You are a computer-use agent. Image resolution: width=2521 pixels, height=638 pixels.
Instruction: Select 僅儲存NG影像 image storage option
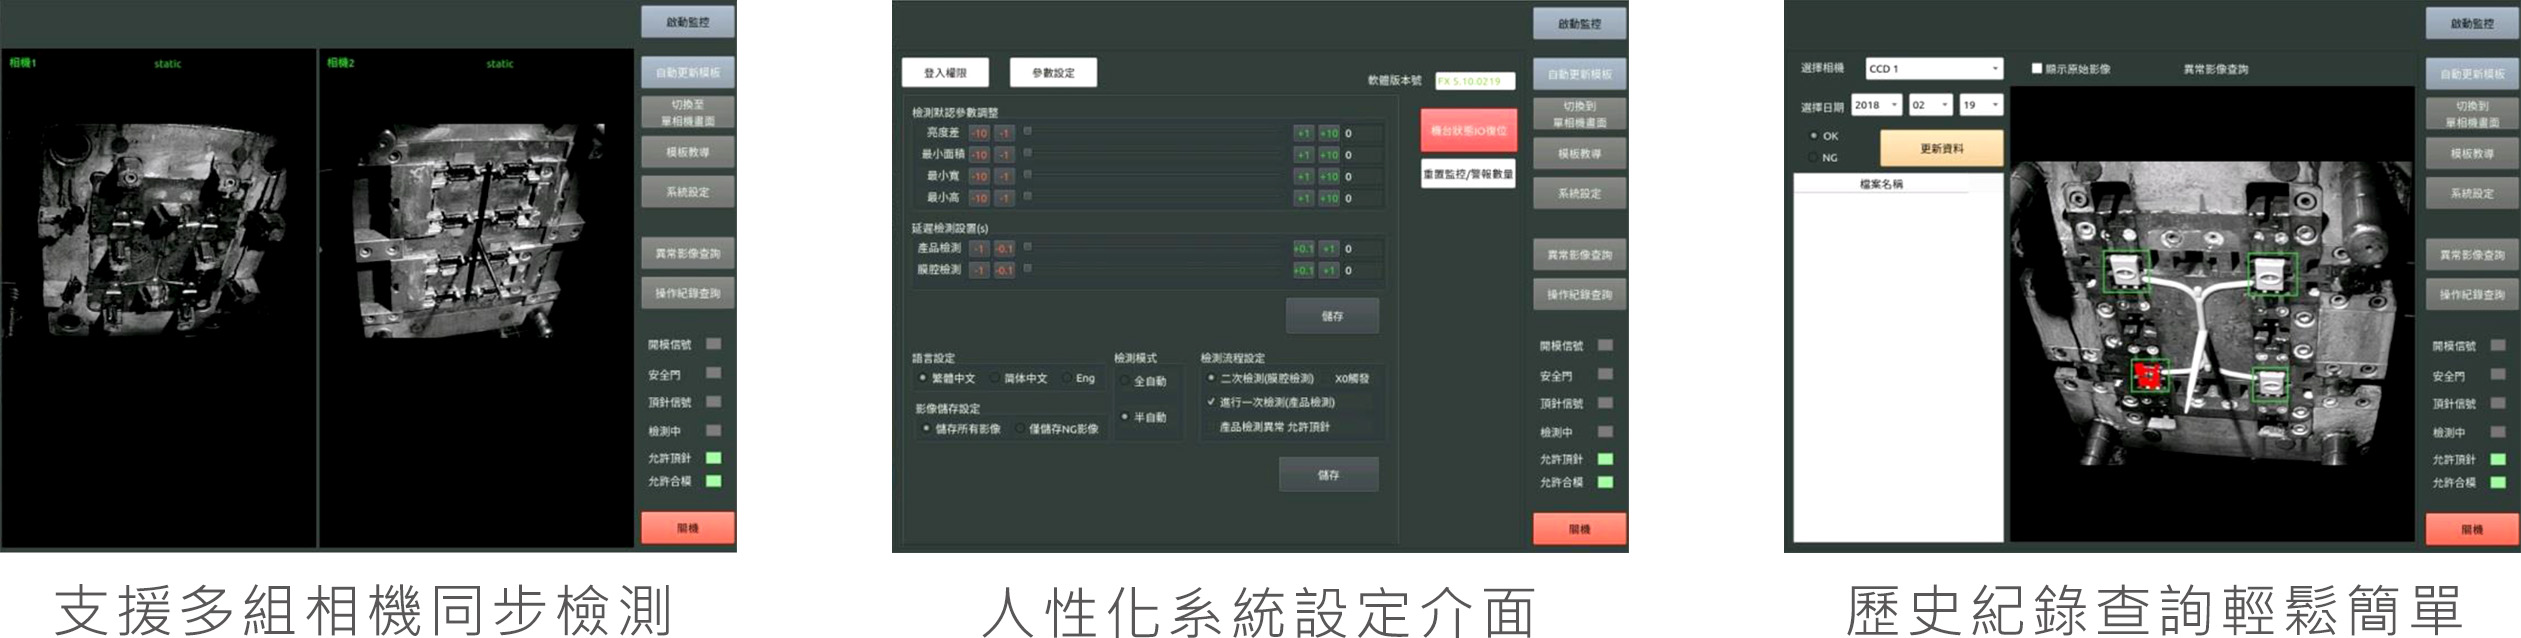[x=1021, y=428]
